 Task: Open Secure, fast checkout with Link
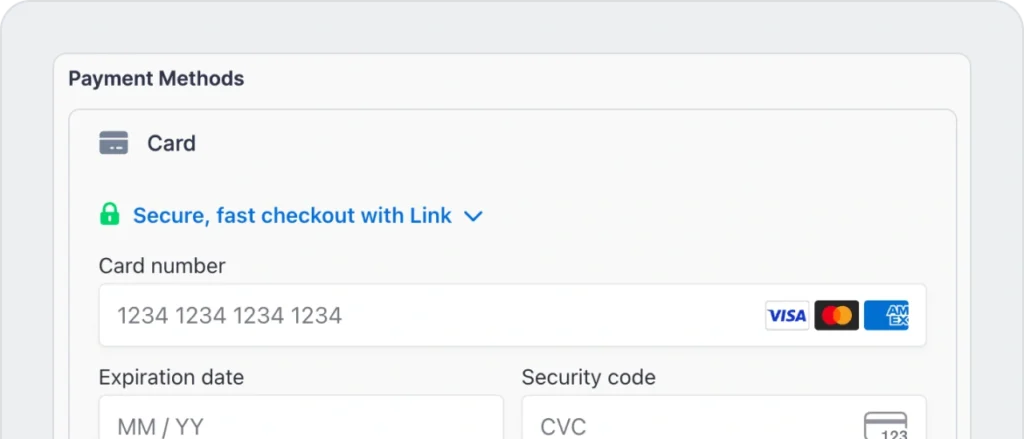292,215
